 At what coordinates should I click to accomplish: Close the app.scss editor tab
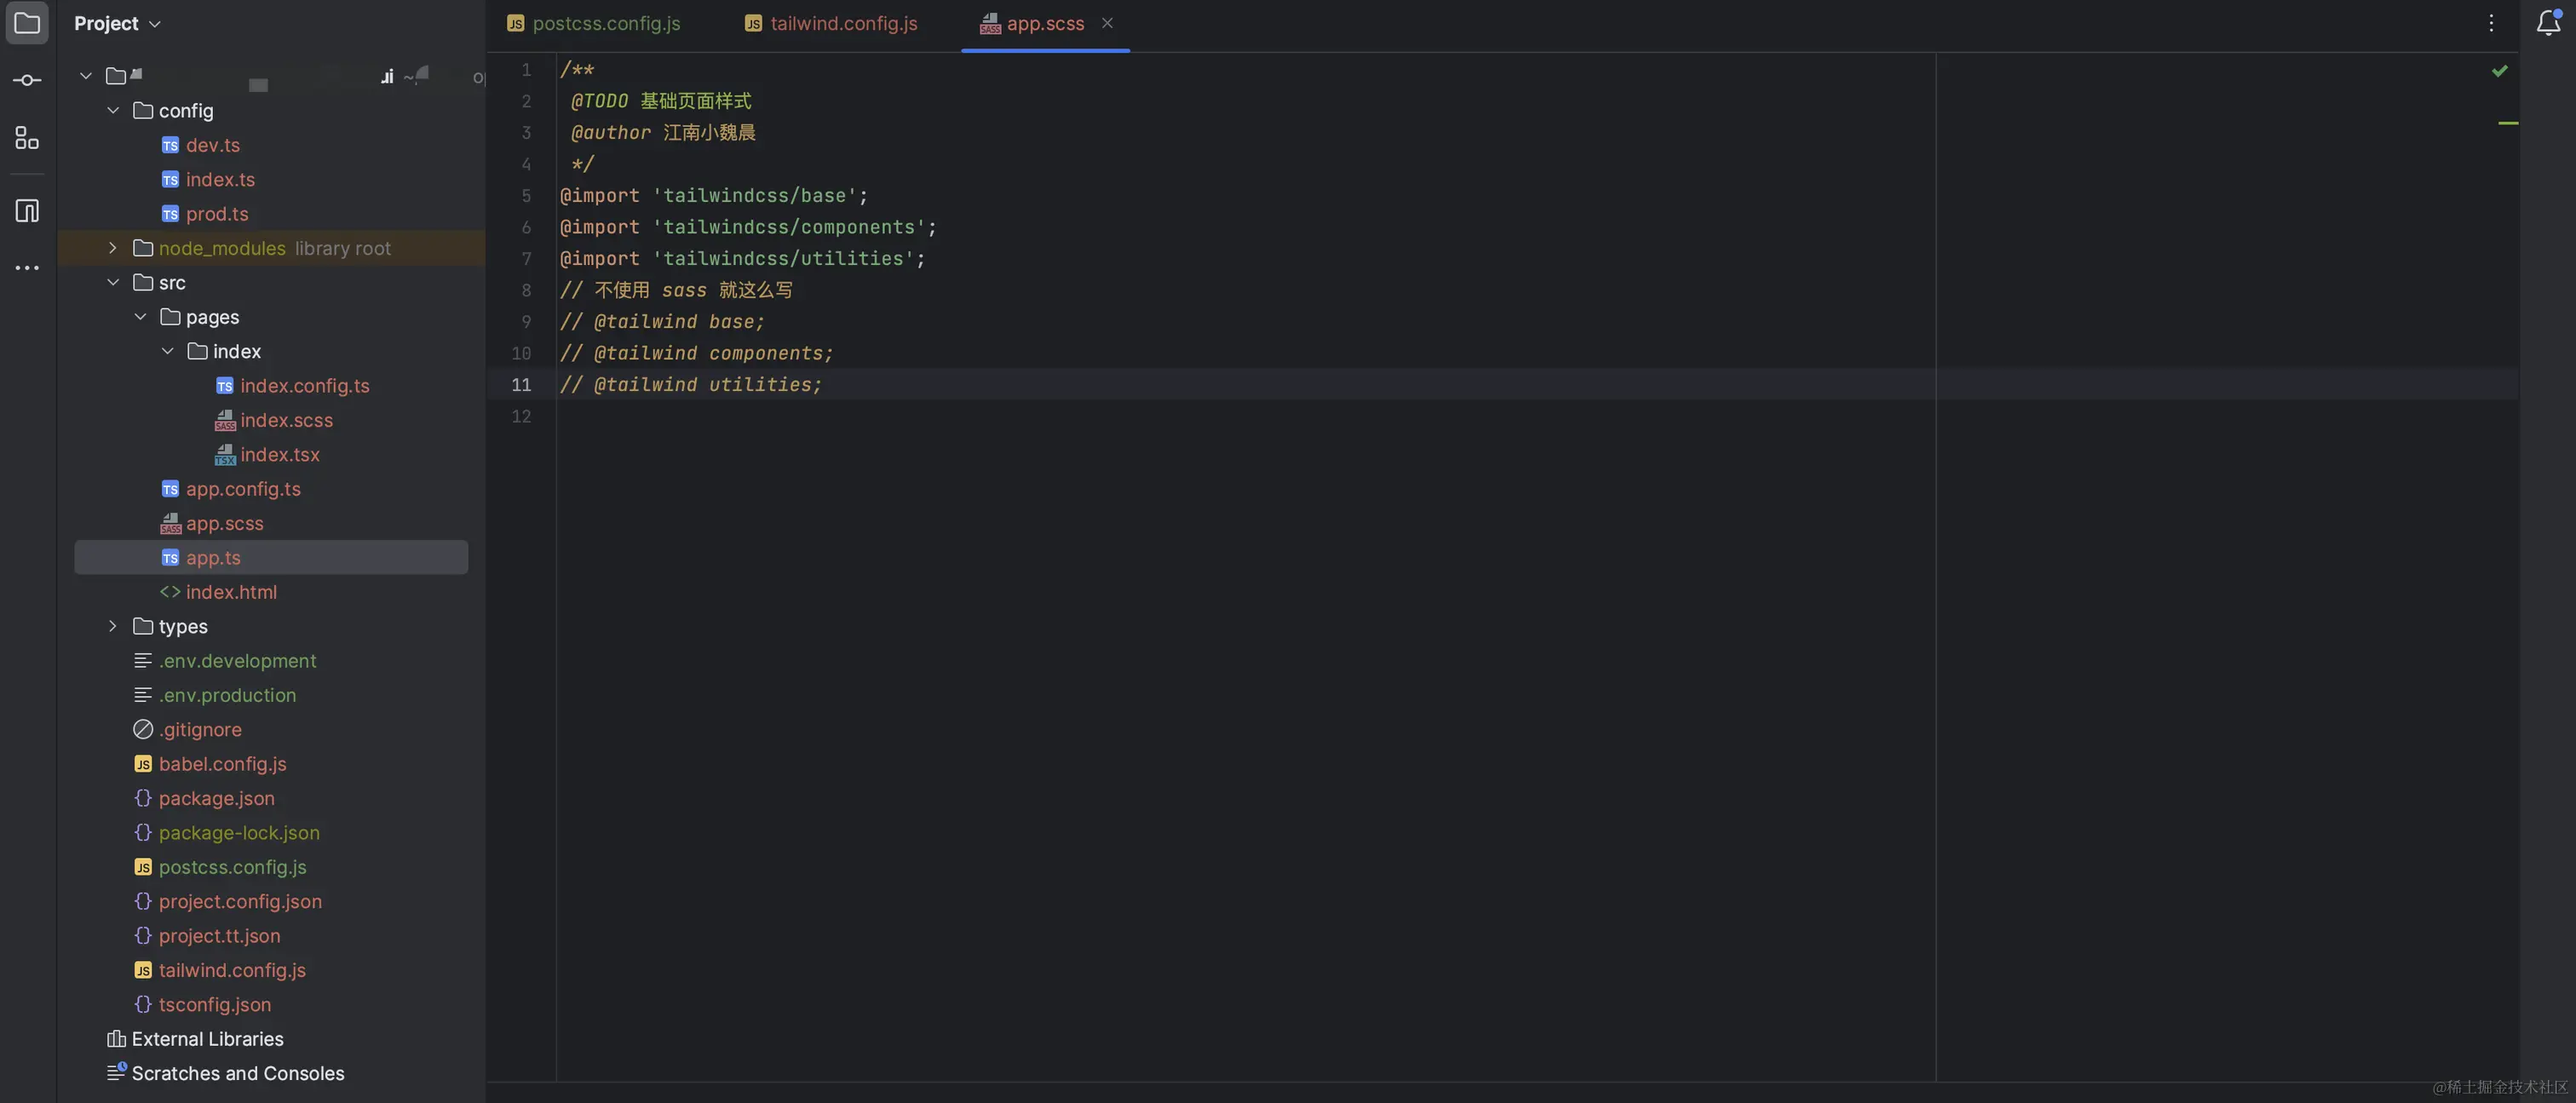pyautogui.click(x=1107, y=23)
